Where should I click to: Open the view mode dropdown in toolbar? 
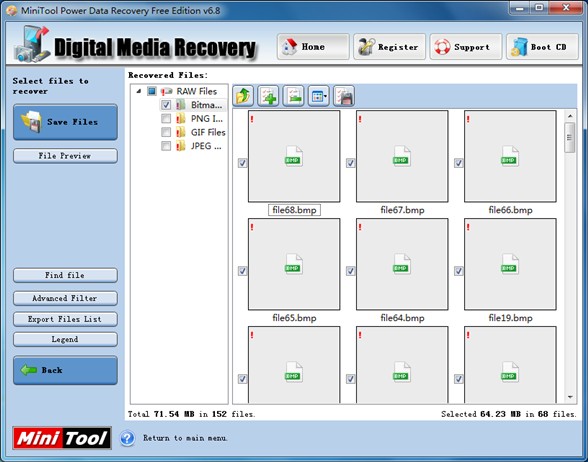coord(319,96)
